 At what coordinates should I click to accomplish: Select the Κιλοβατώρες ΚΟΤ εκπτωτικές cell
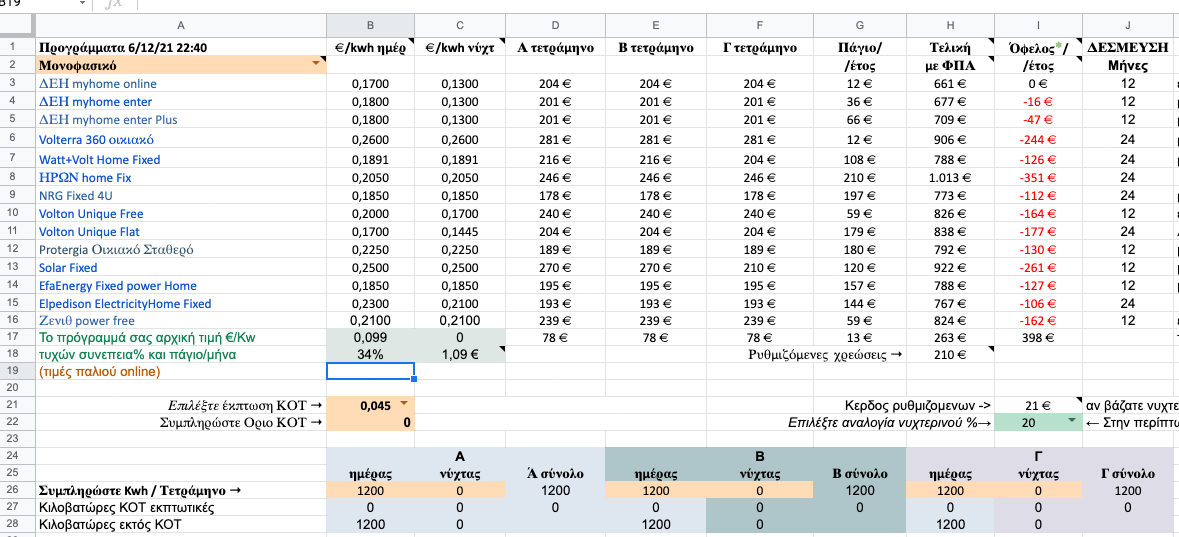coord(180,507)
